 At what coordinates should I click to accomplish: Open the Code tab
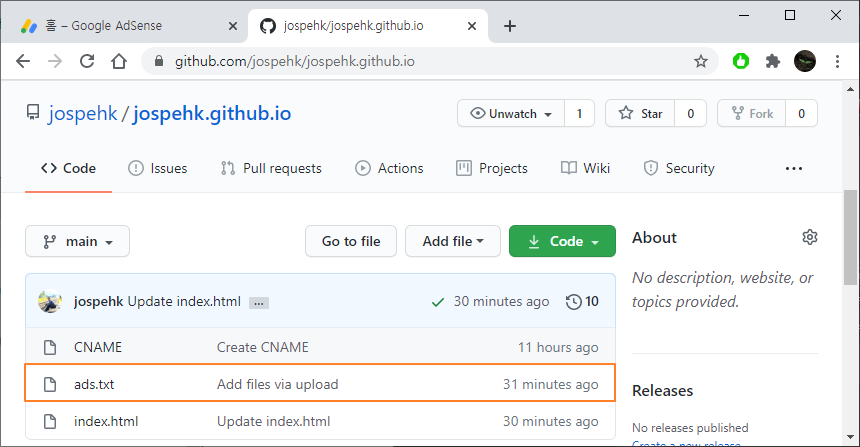[69, 168]
